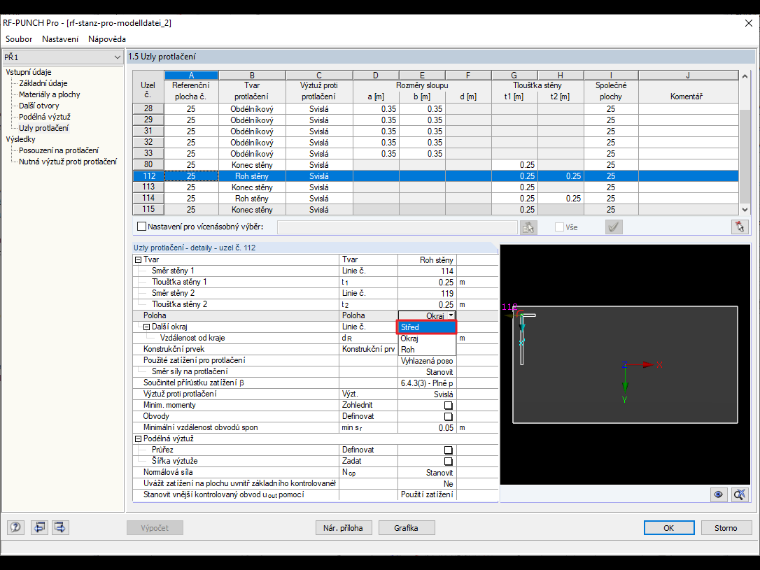
Task: Click the Výpočet button
Action: (155, 528)
